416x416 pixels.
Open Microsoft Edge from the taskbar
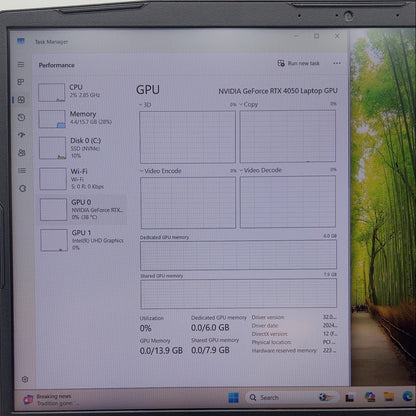[x=408, y=396]
